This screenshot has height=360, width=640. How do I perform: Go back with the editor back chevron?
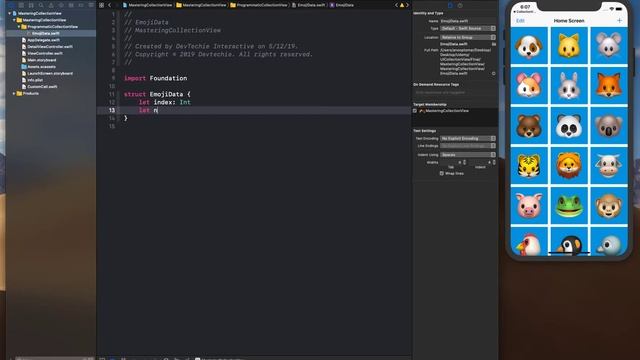109,5
